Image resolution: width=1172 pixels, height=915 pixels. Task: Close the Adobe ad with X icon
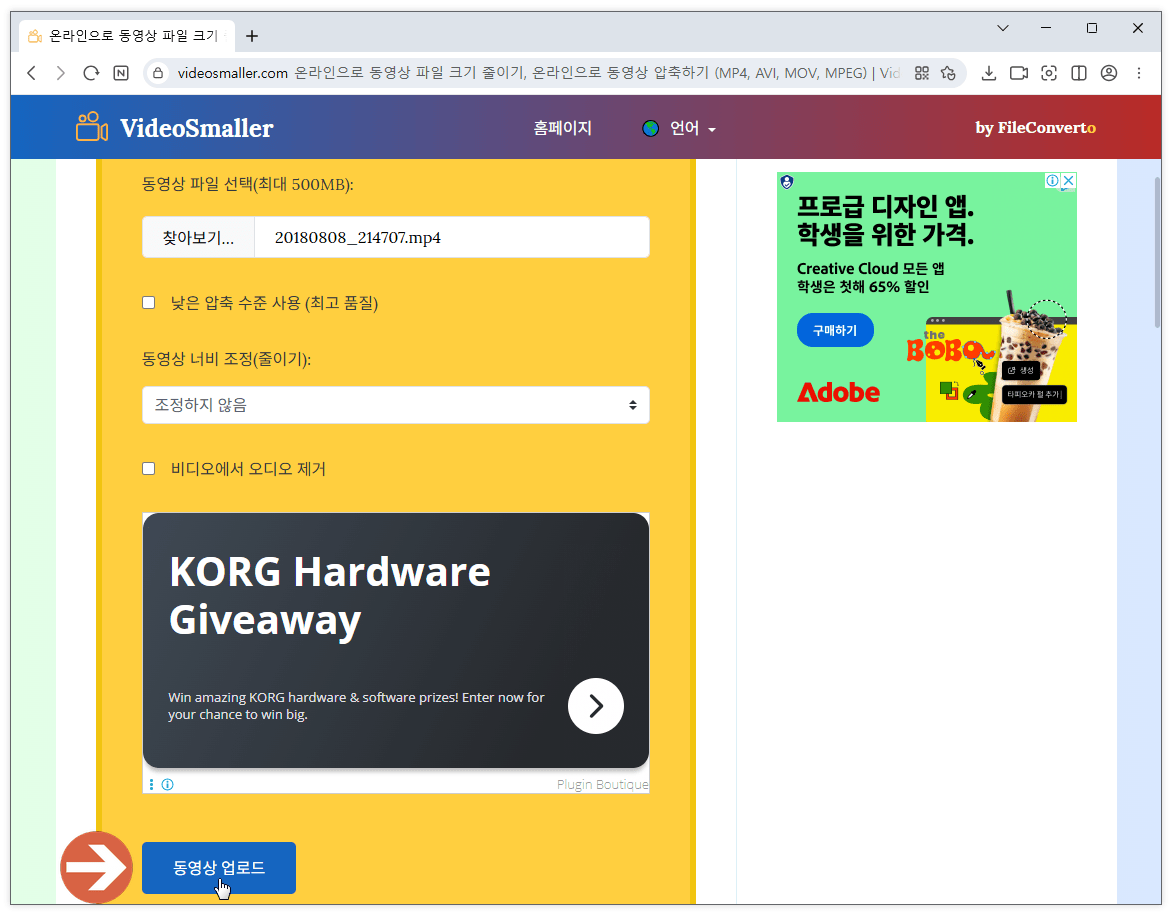(x=1069, y=180)
